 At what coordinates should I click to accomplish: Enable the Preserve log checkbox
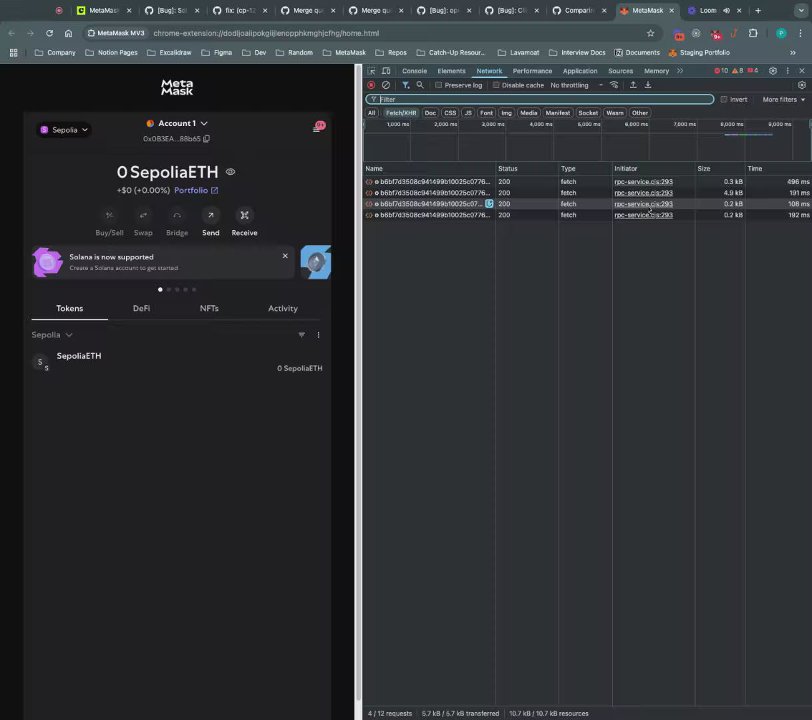439,85
